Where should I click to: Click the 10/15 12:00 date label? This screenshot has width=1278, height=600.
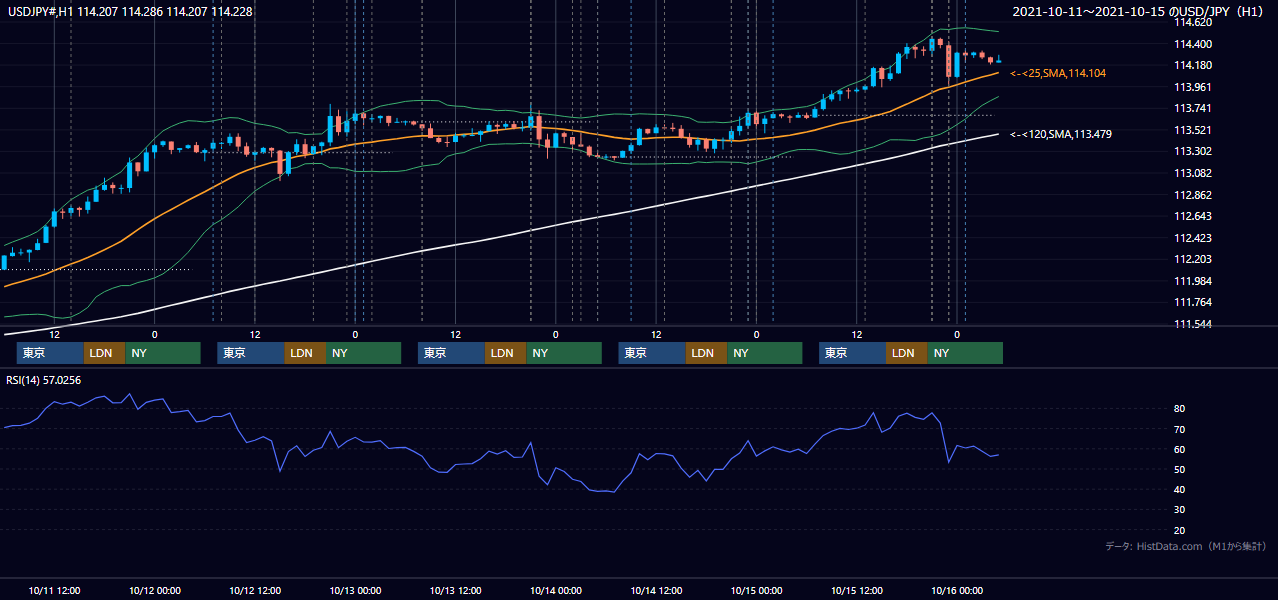click(x=857, y=590)
